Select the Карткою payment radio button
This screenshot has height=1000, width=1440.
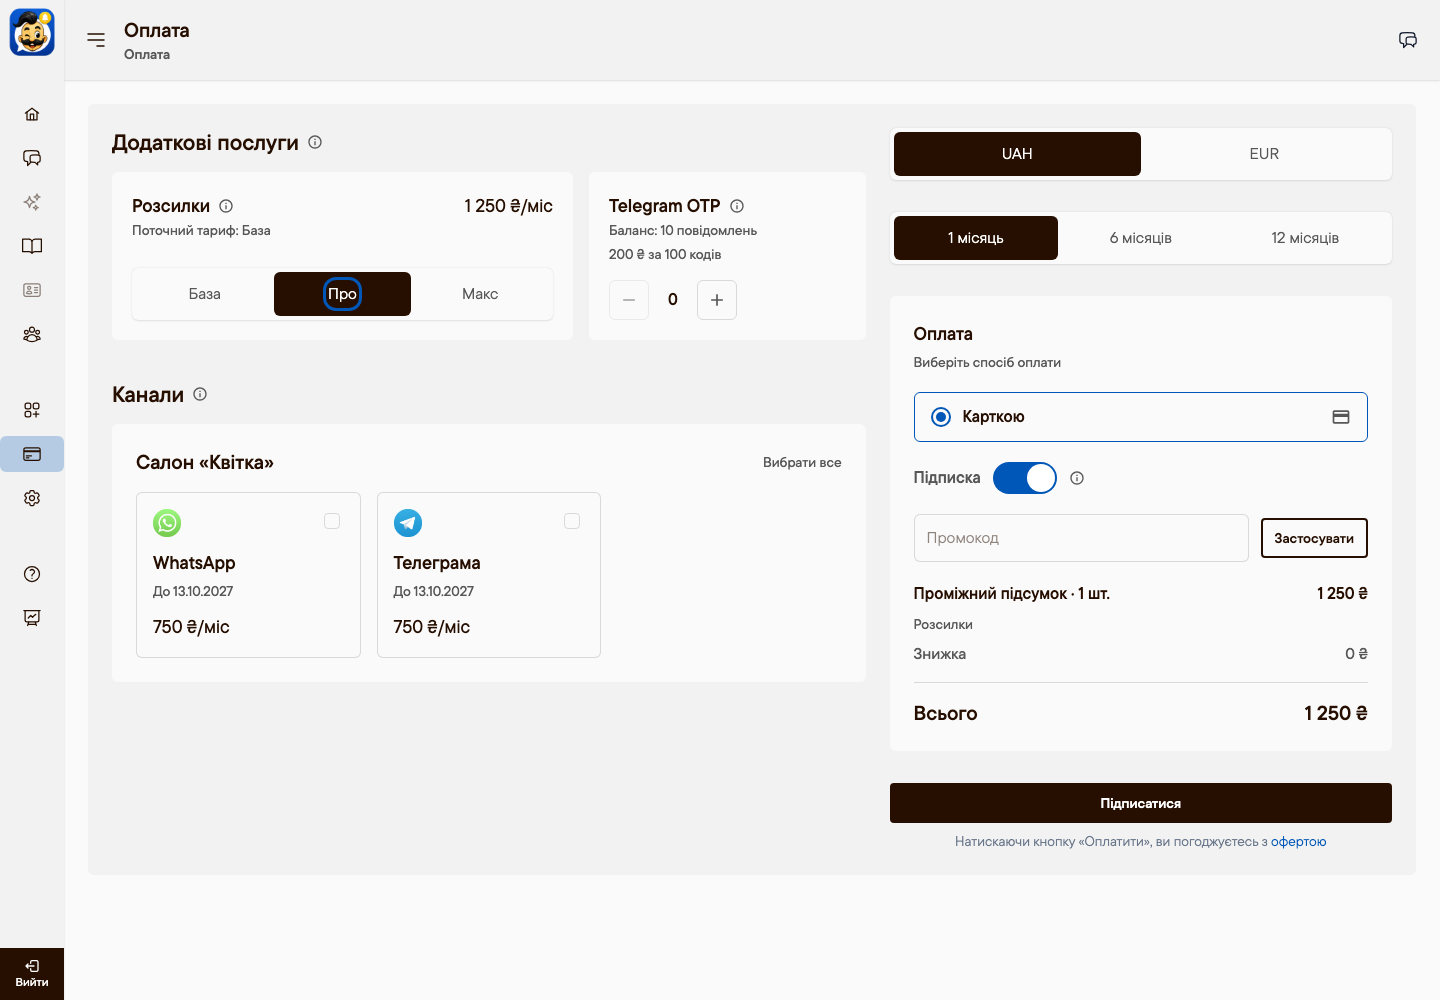(941, 417)
